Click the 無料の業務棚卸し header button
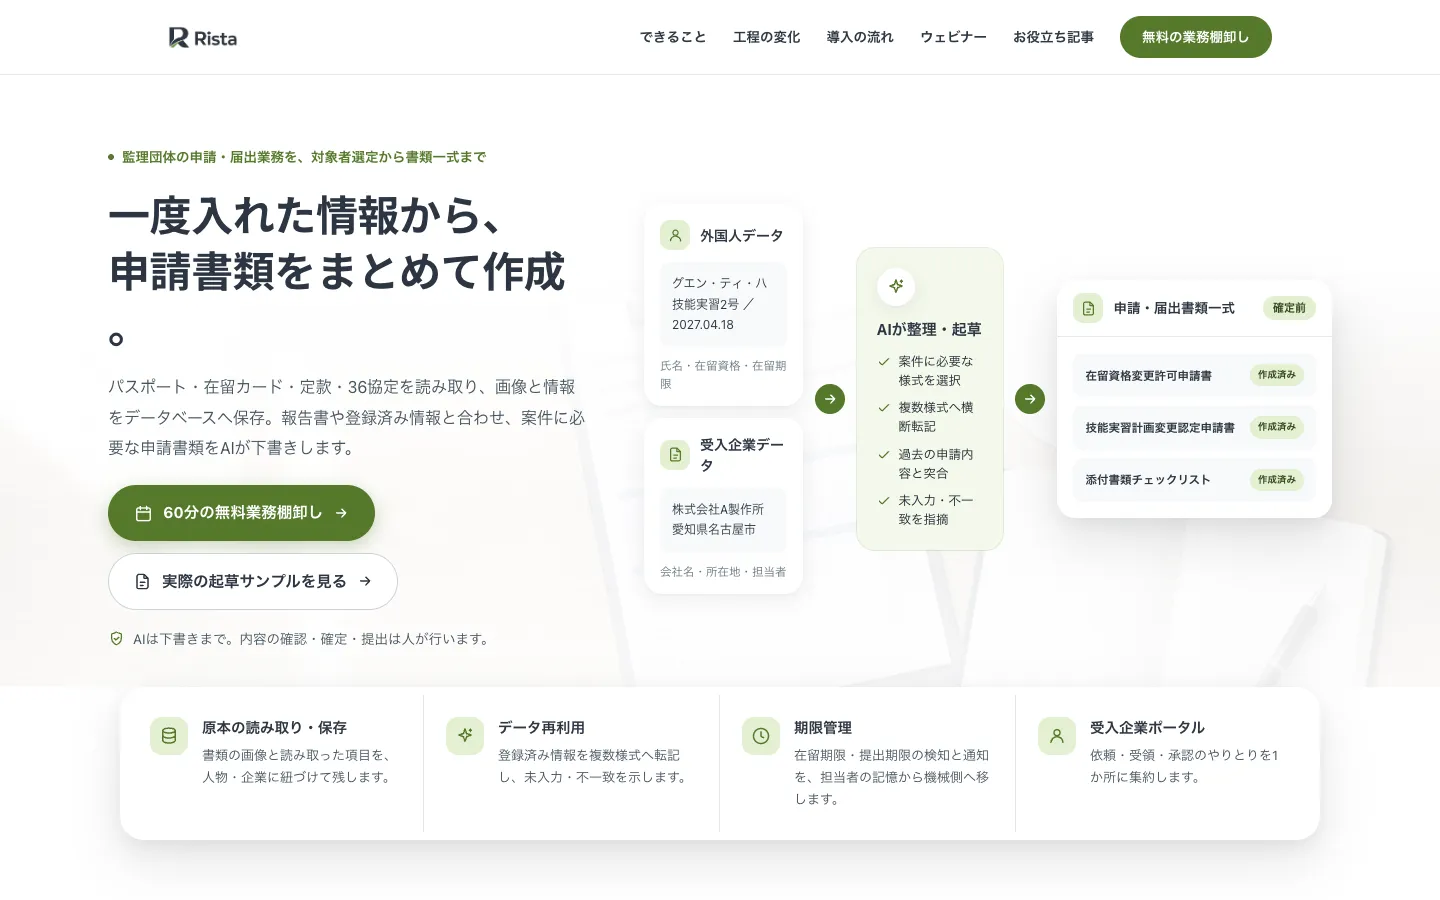1440x900 pixels. 1196,37
